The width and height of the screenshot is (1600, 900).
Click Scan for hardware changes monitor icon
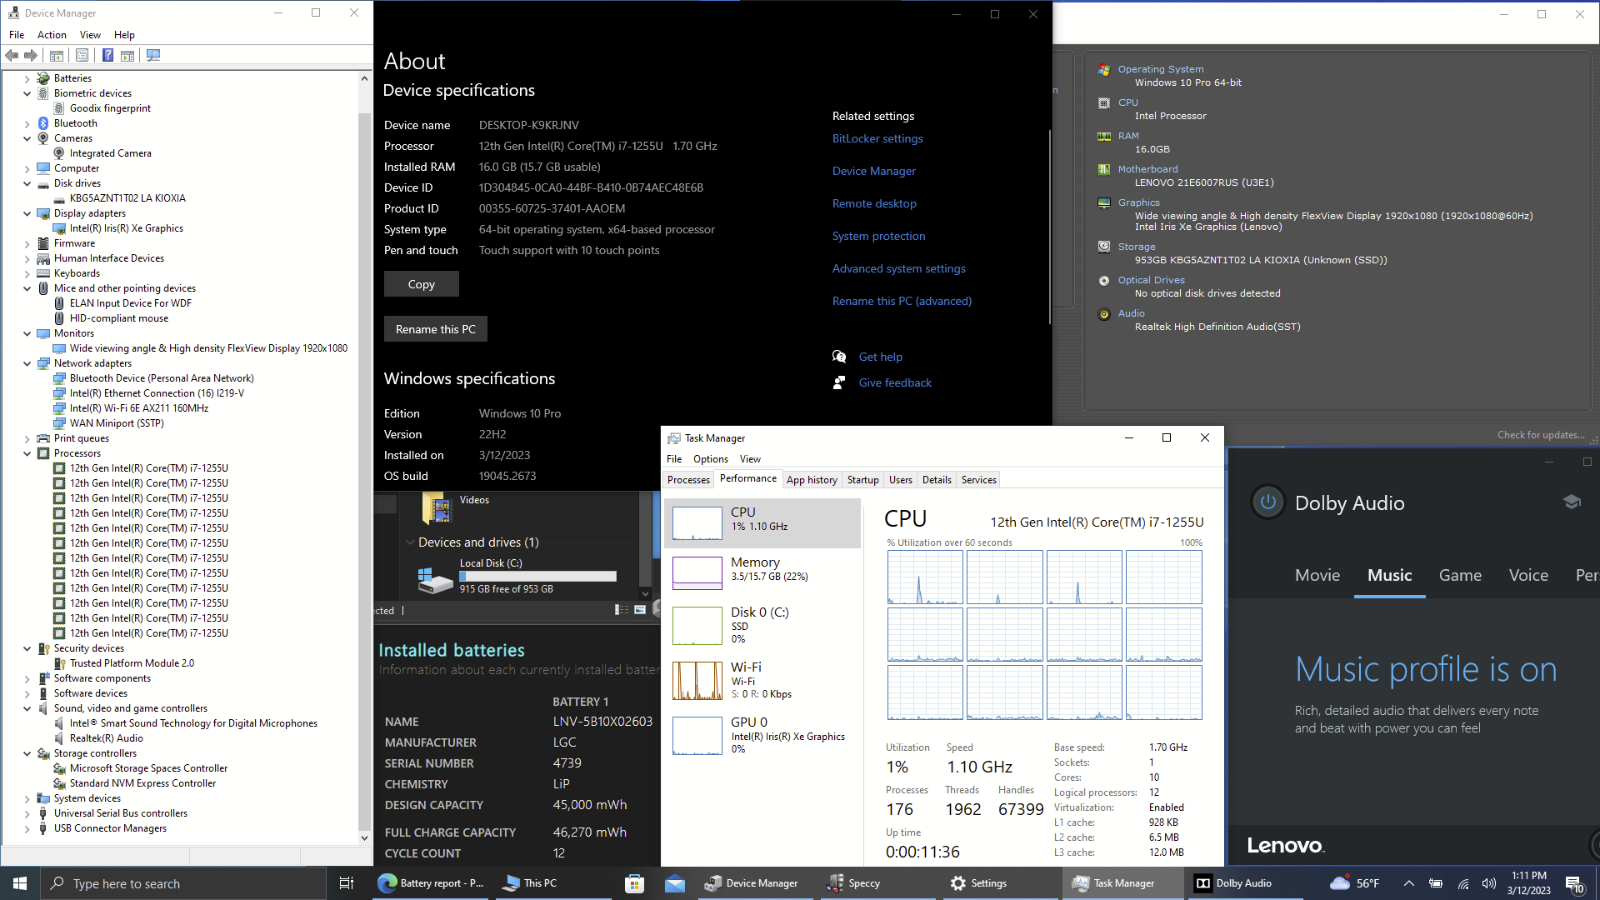point(153,56)
